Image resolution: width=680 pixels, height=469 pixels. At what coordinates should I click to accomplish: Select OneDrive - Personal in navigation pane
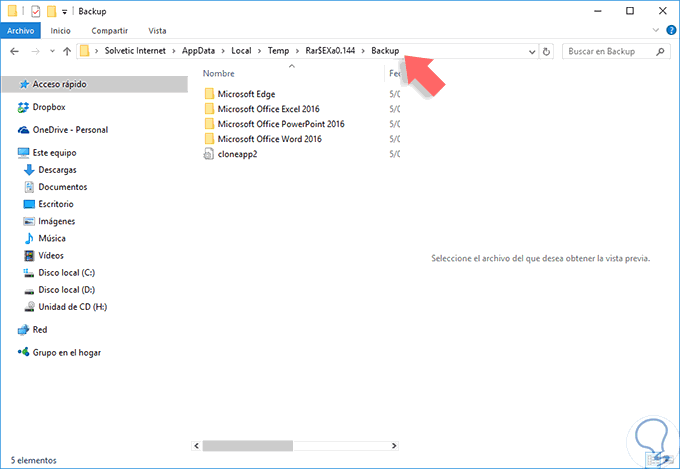tap(70, 130)
